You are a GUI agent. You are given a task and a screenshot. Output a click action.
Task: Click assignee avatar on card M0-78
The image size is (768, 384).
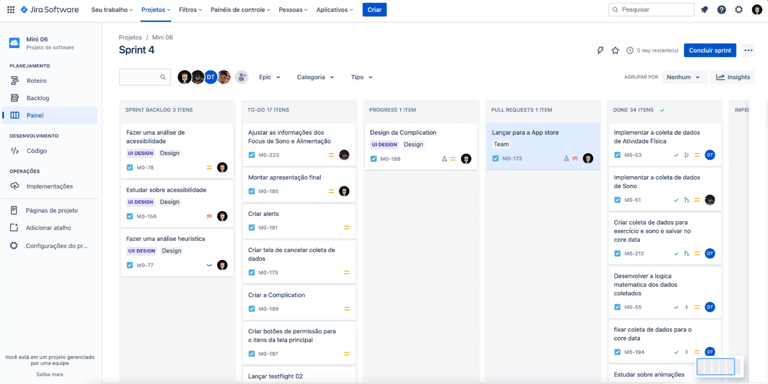(222, 168)
